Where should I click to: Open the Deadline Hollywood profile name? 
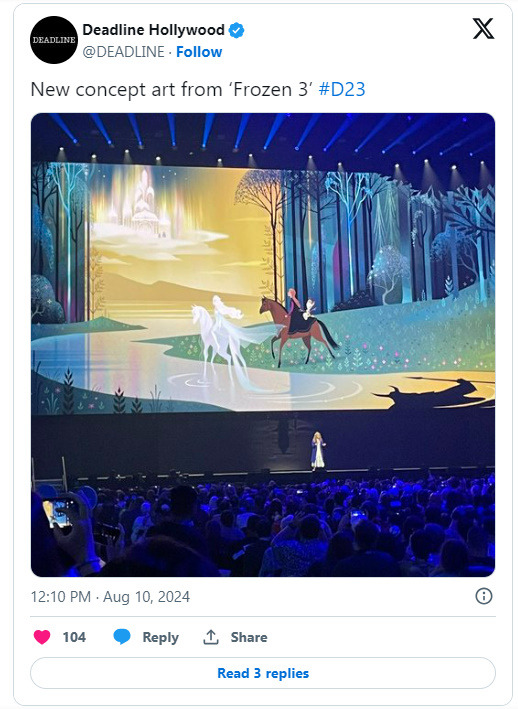click(154, 30)
